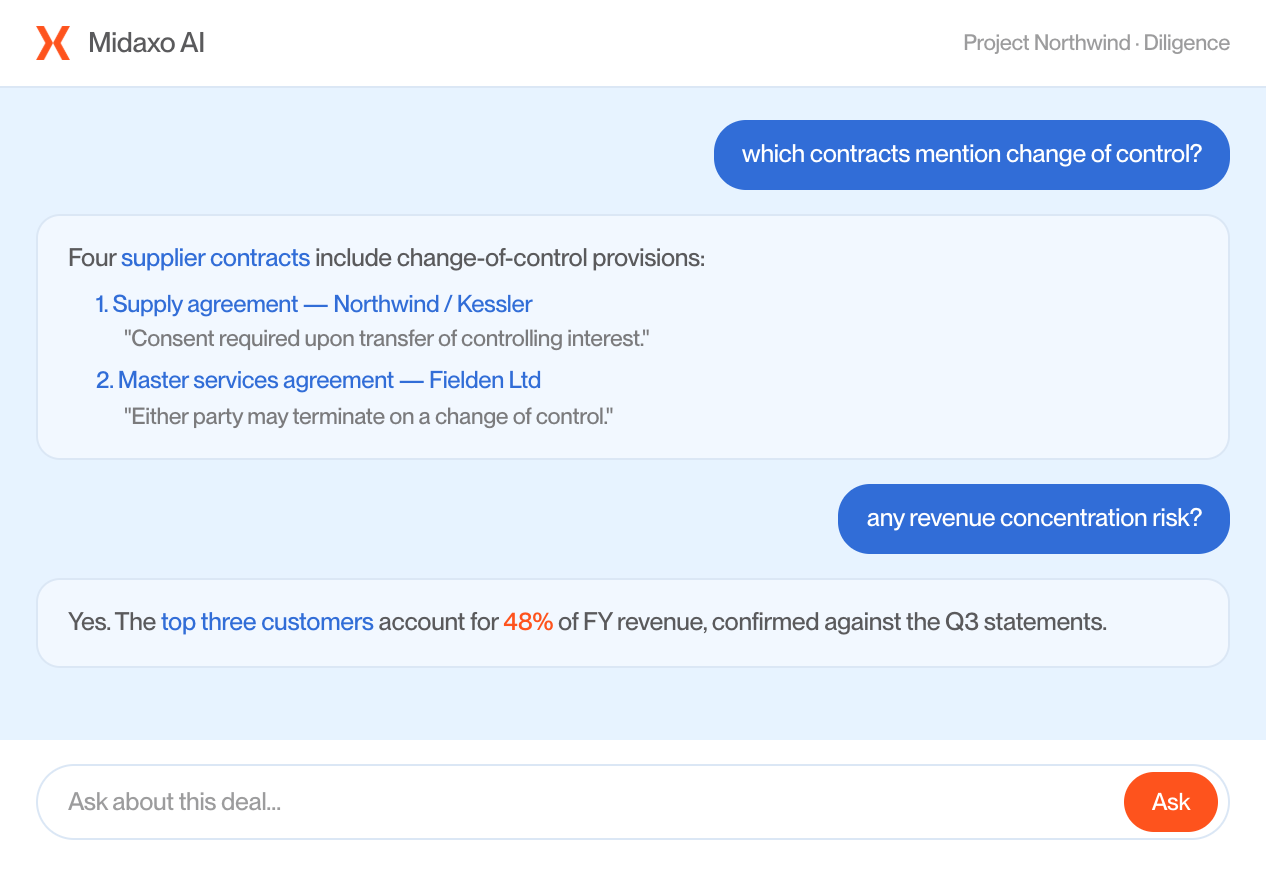Click the number 2 list marker
The width and height of the screenshot is (1266, 872).
(x=105, y=380)
